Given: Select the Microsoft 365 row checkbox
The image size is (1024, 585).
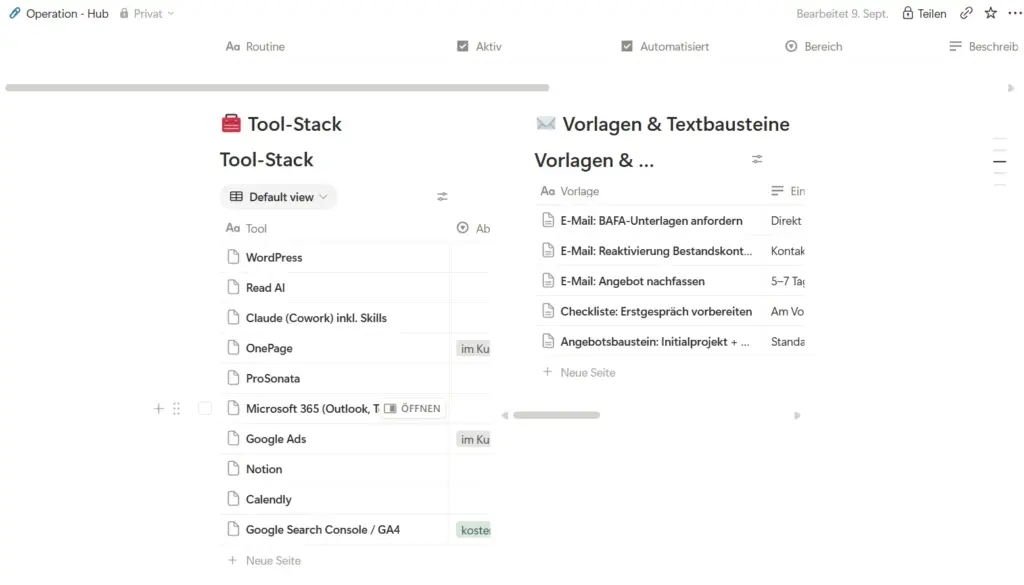Looking at the screenshot, I should (205, 409).
